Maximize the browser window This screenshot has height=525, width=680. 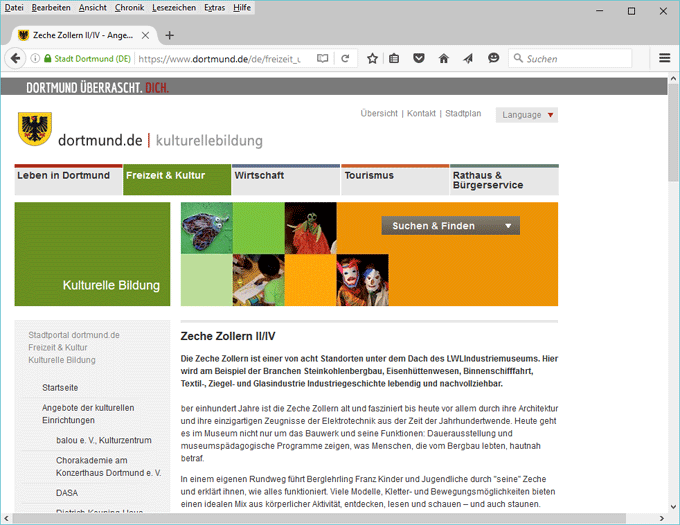[631, 11]
